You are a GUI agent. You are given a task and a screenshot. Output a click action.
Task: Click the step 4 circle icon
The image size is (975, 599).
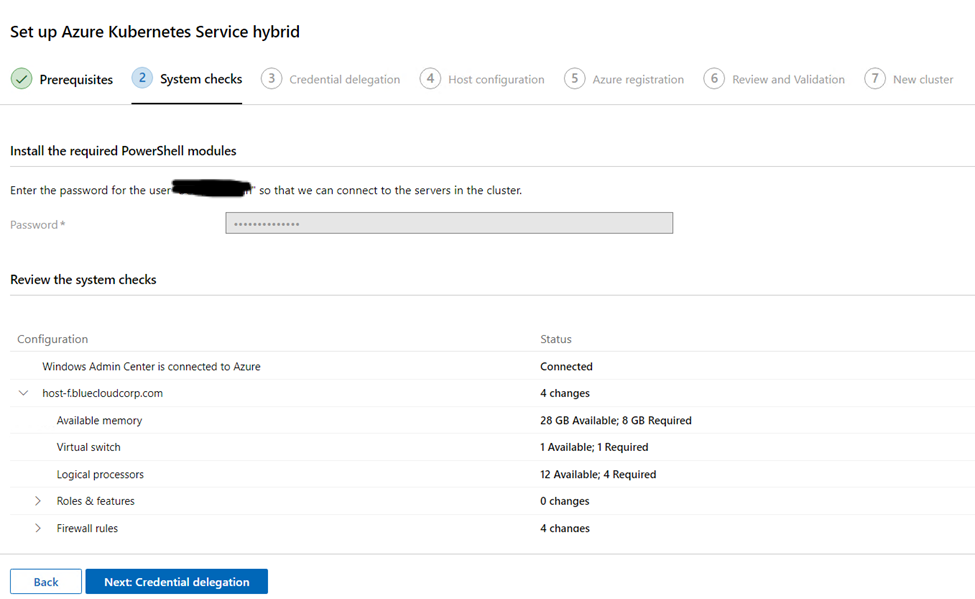coord(430,78)
